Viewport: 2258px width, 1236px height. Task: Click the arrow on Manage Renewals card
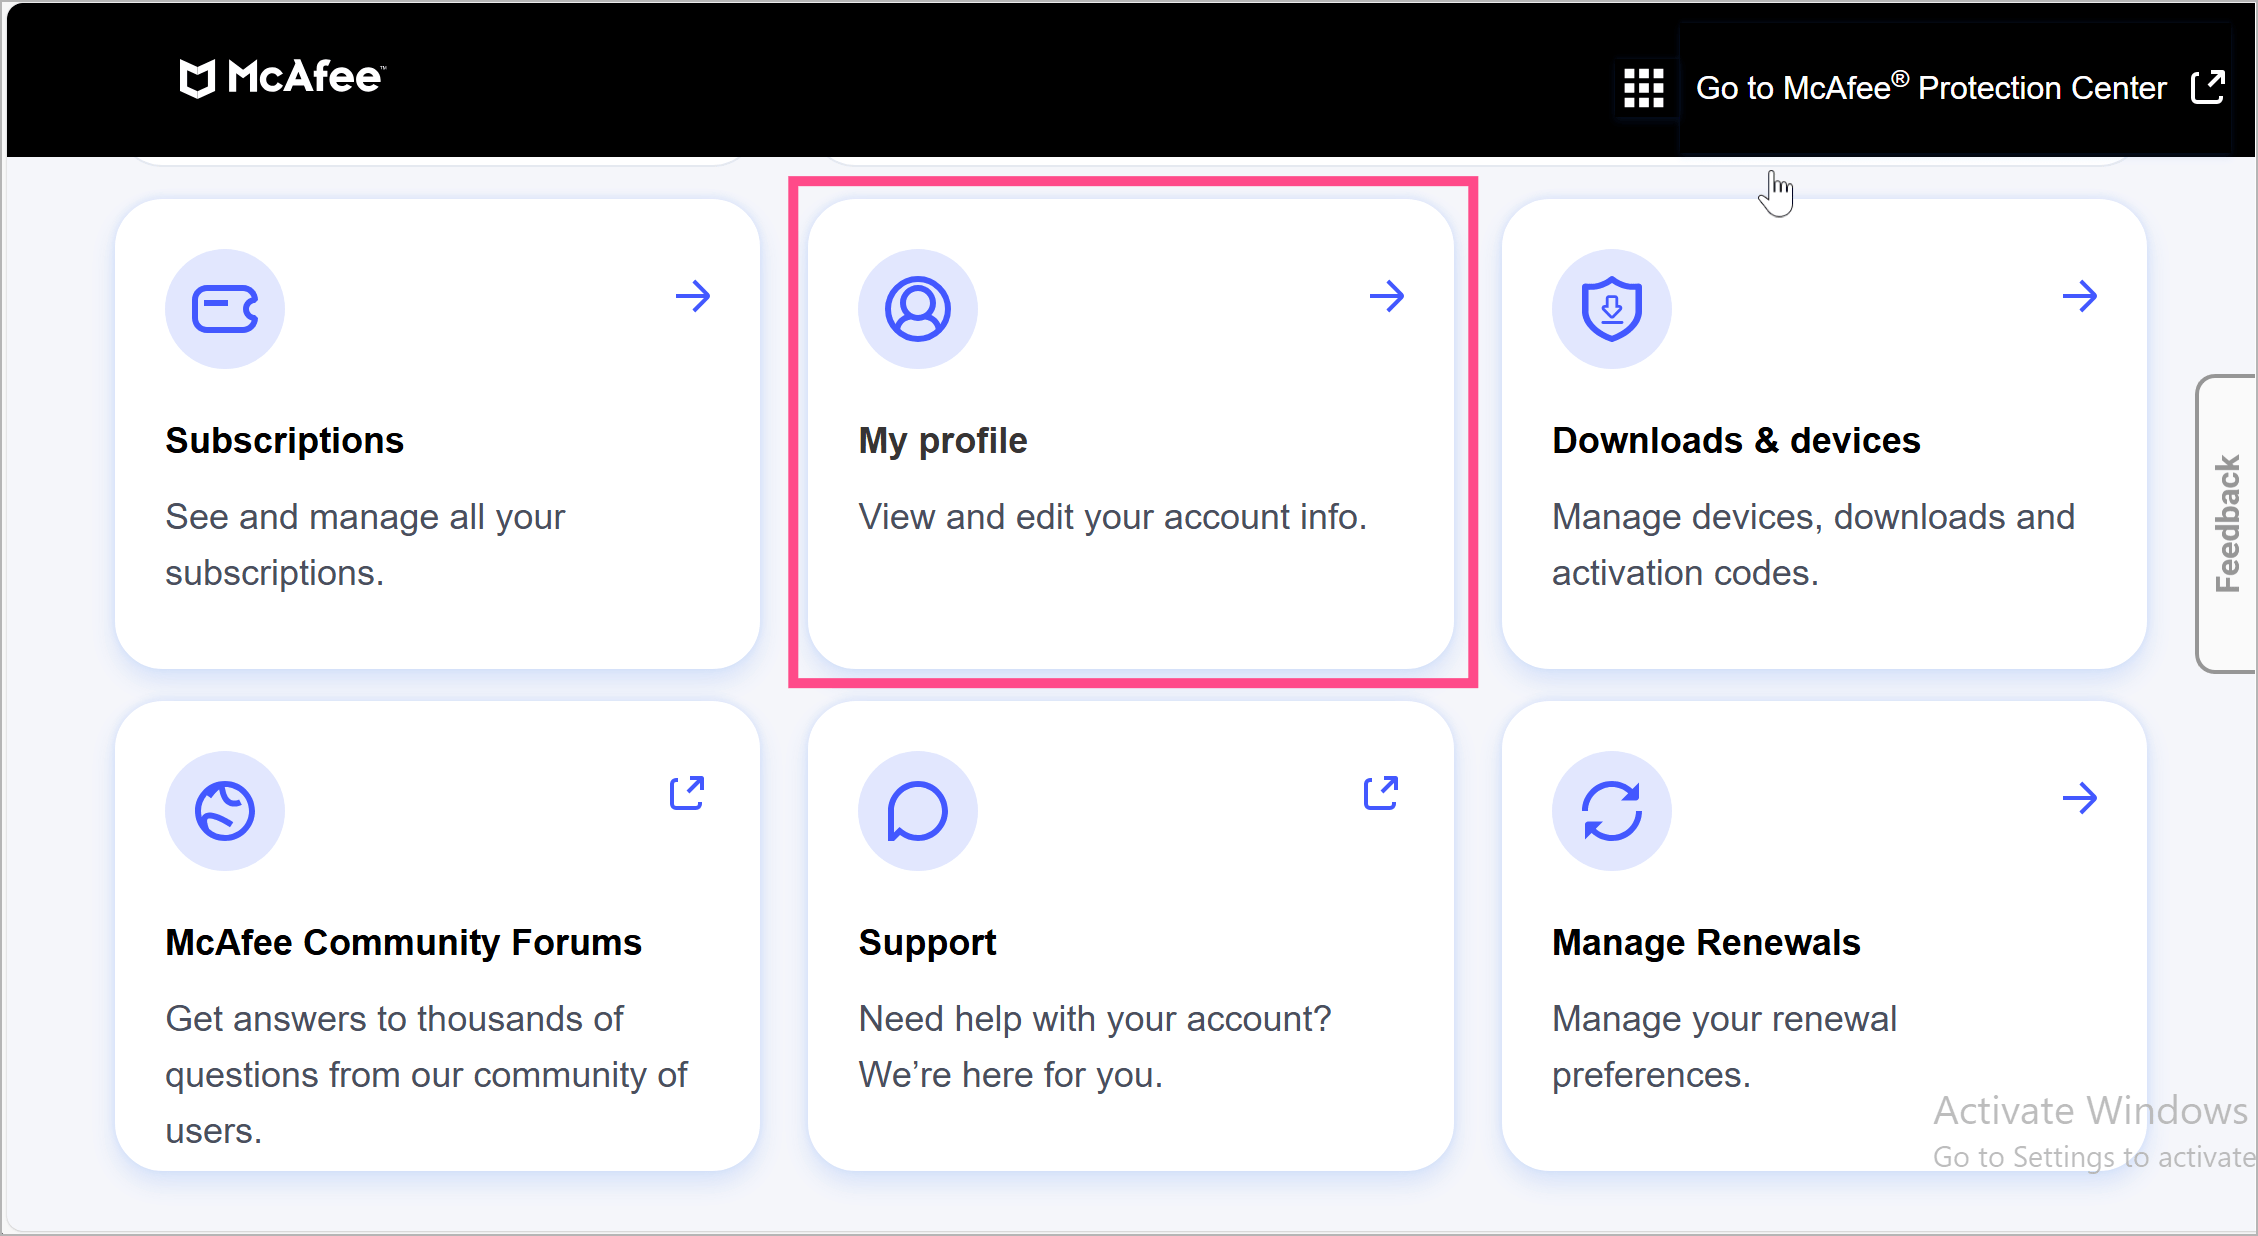[x=2079, y=798]
